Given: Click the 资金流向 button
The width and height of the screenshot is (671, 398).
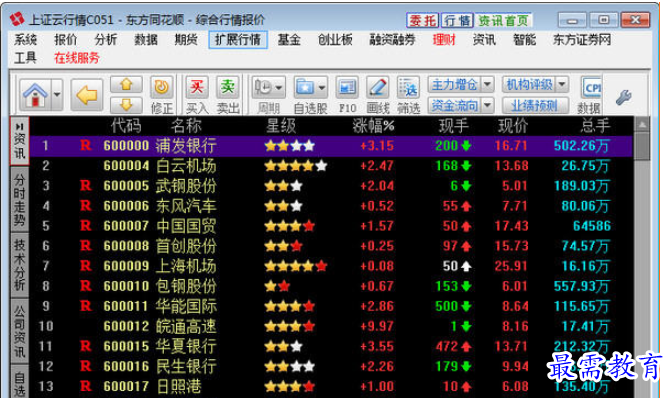Looking at the screenshot, I should [x=454, y=105].
